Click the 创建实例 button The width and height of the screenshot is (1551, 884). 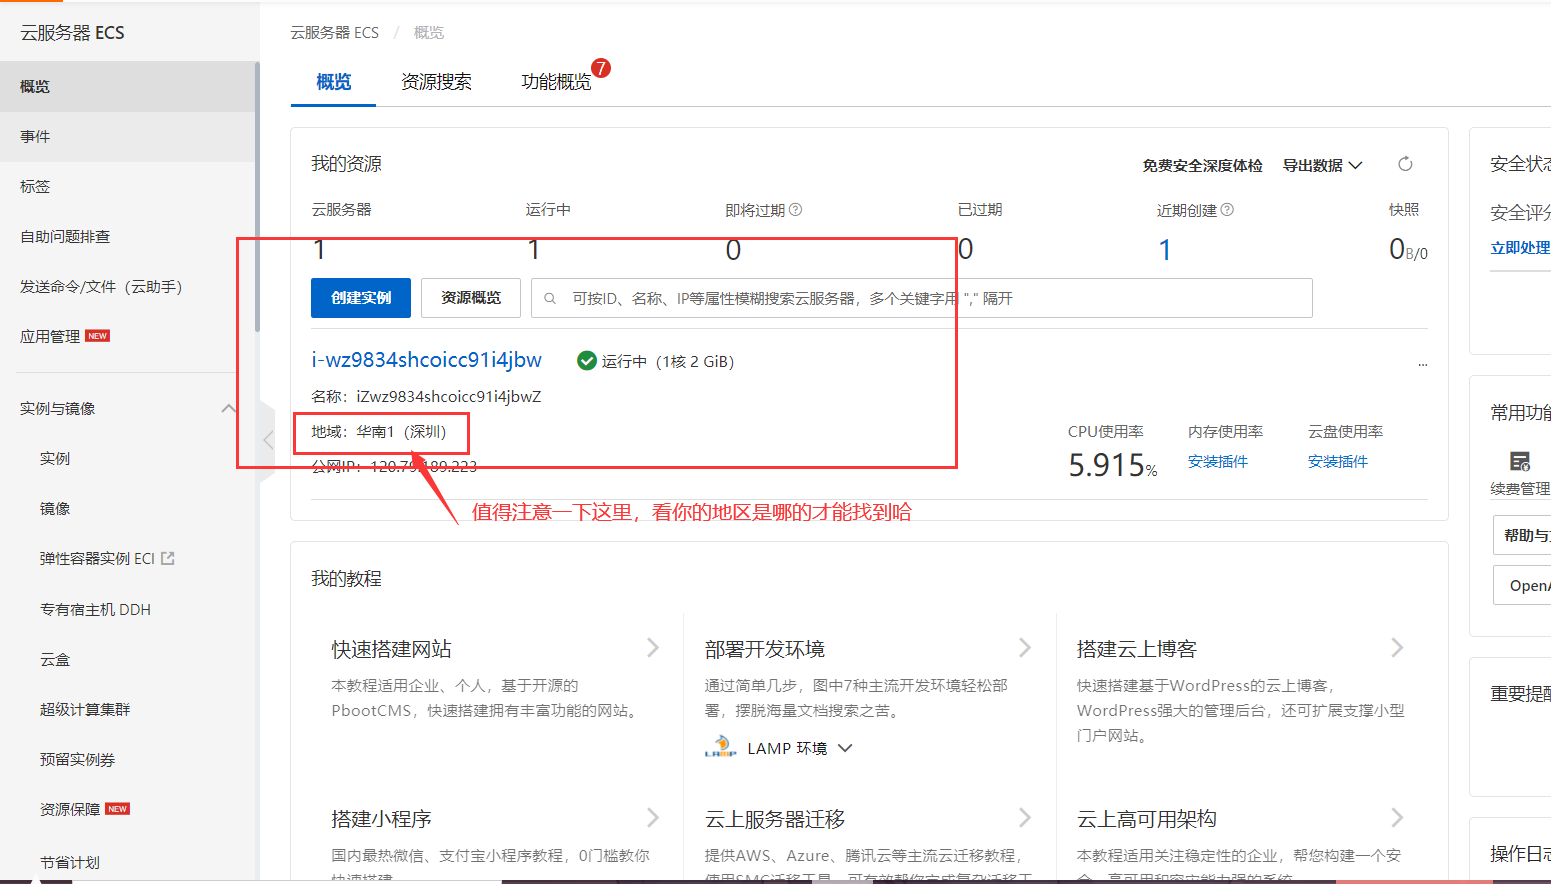click(x=361, y=298)
